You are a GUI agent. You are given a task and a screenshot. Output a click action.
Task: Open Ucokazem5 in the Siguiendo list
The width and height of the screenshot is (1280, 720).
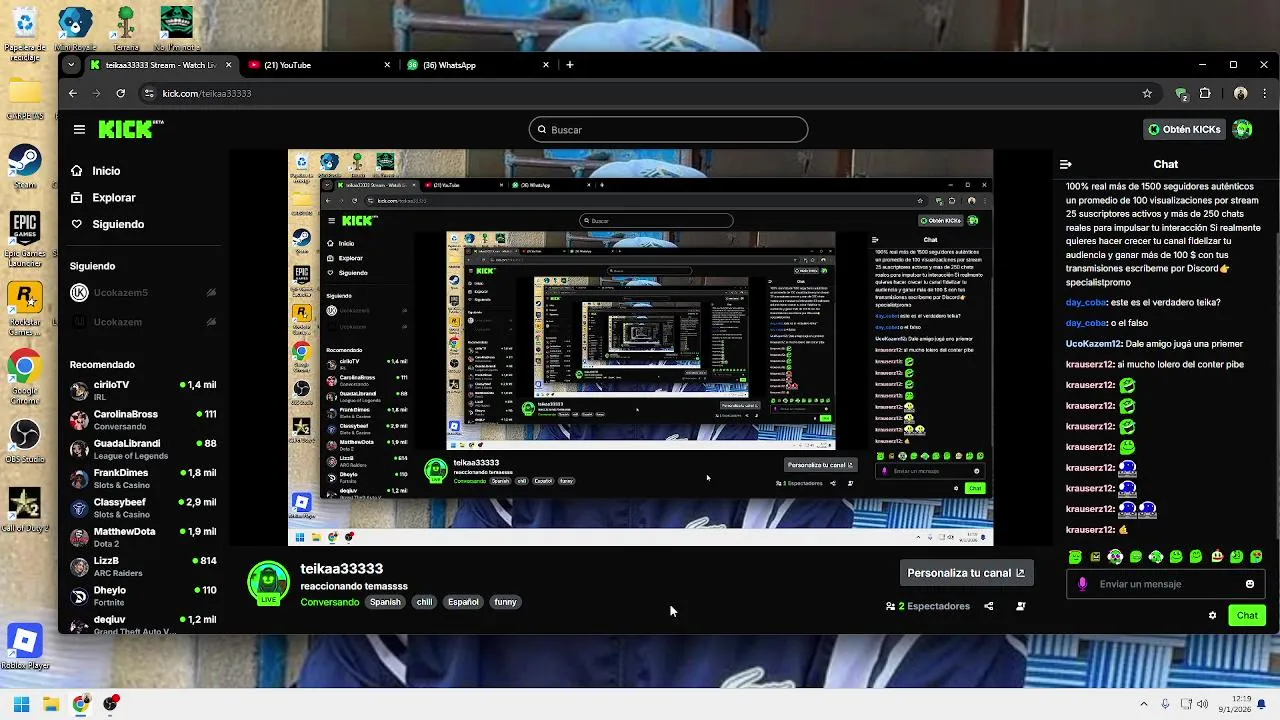(143, 293)
